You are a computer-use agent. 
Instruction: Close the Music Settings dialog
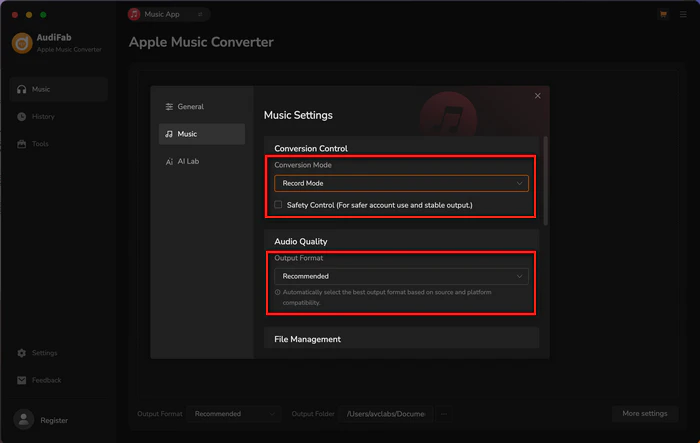pyautogui.click(x=538, y=96)
